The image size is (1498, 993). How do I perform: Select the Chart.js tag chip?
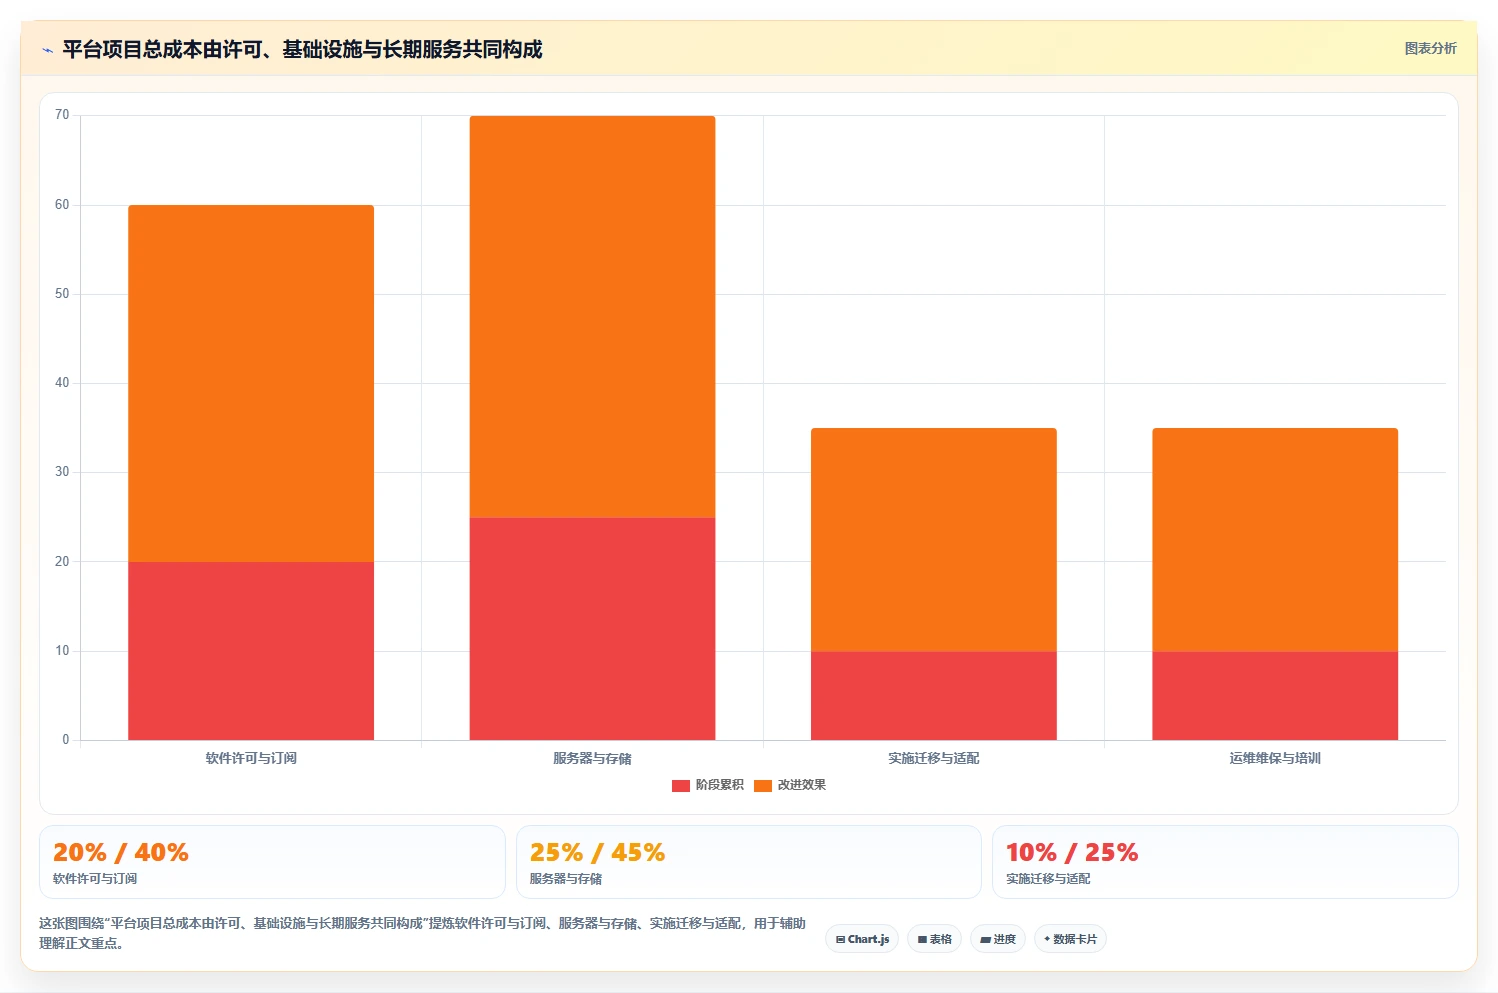click(862, 939)
